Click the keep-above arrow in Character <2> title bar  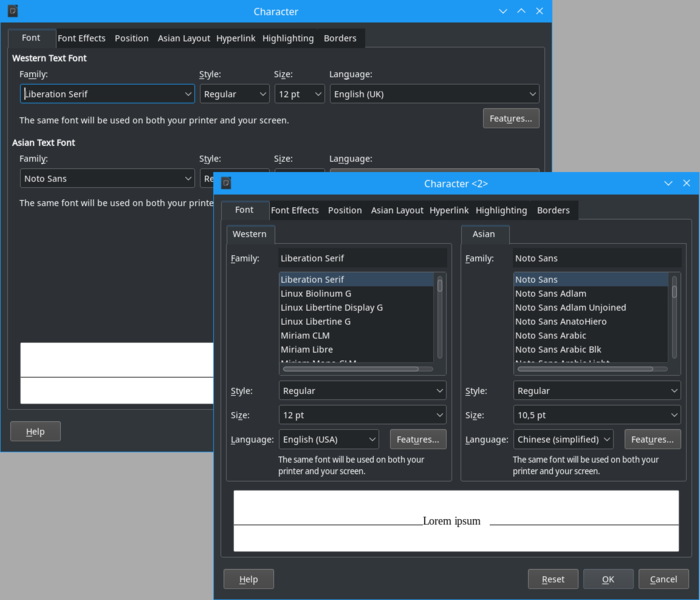(x=668, y=183)
